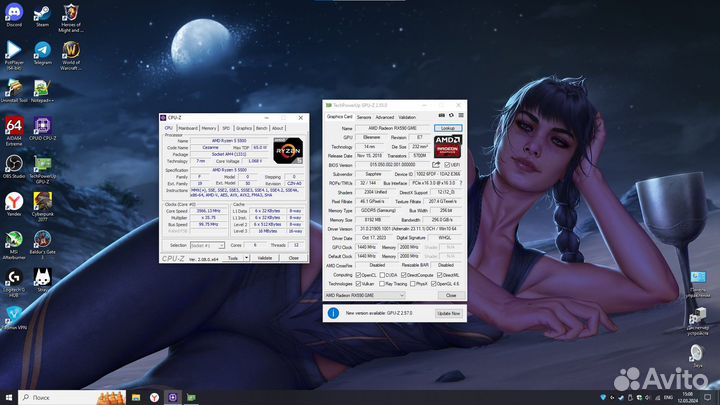Screen dimensions: 720x405
Task: Click the GPU-Z BIOS share/export icon
Action: point(434,164)
